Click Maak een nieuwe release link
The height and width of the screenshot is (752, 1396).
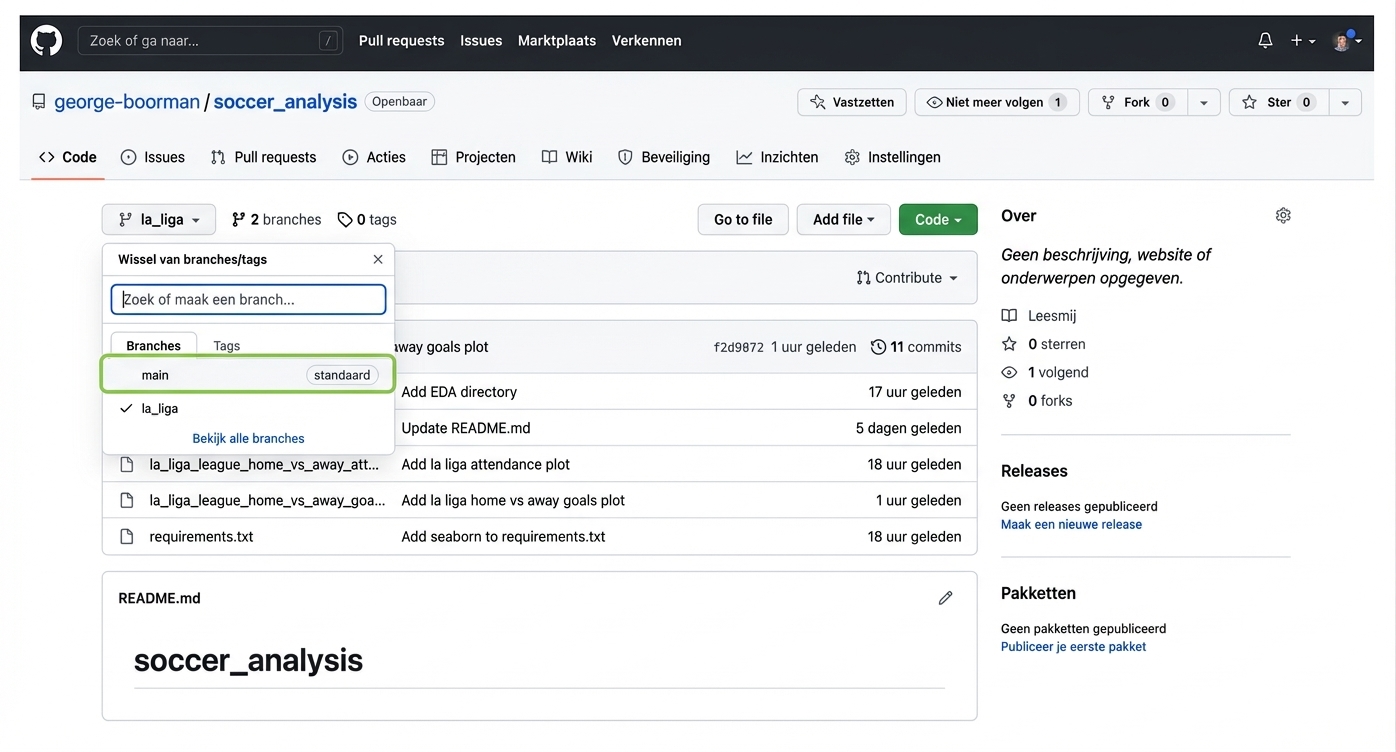pos(1071,524)
